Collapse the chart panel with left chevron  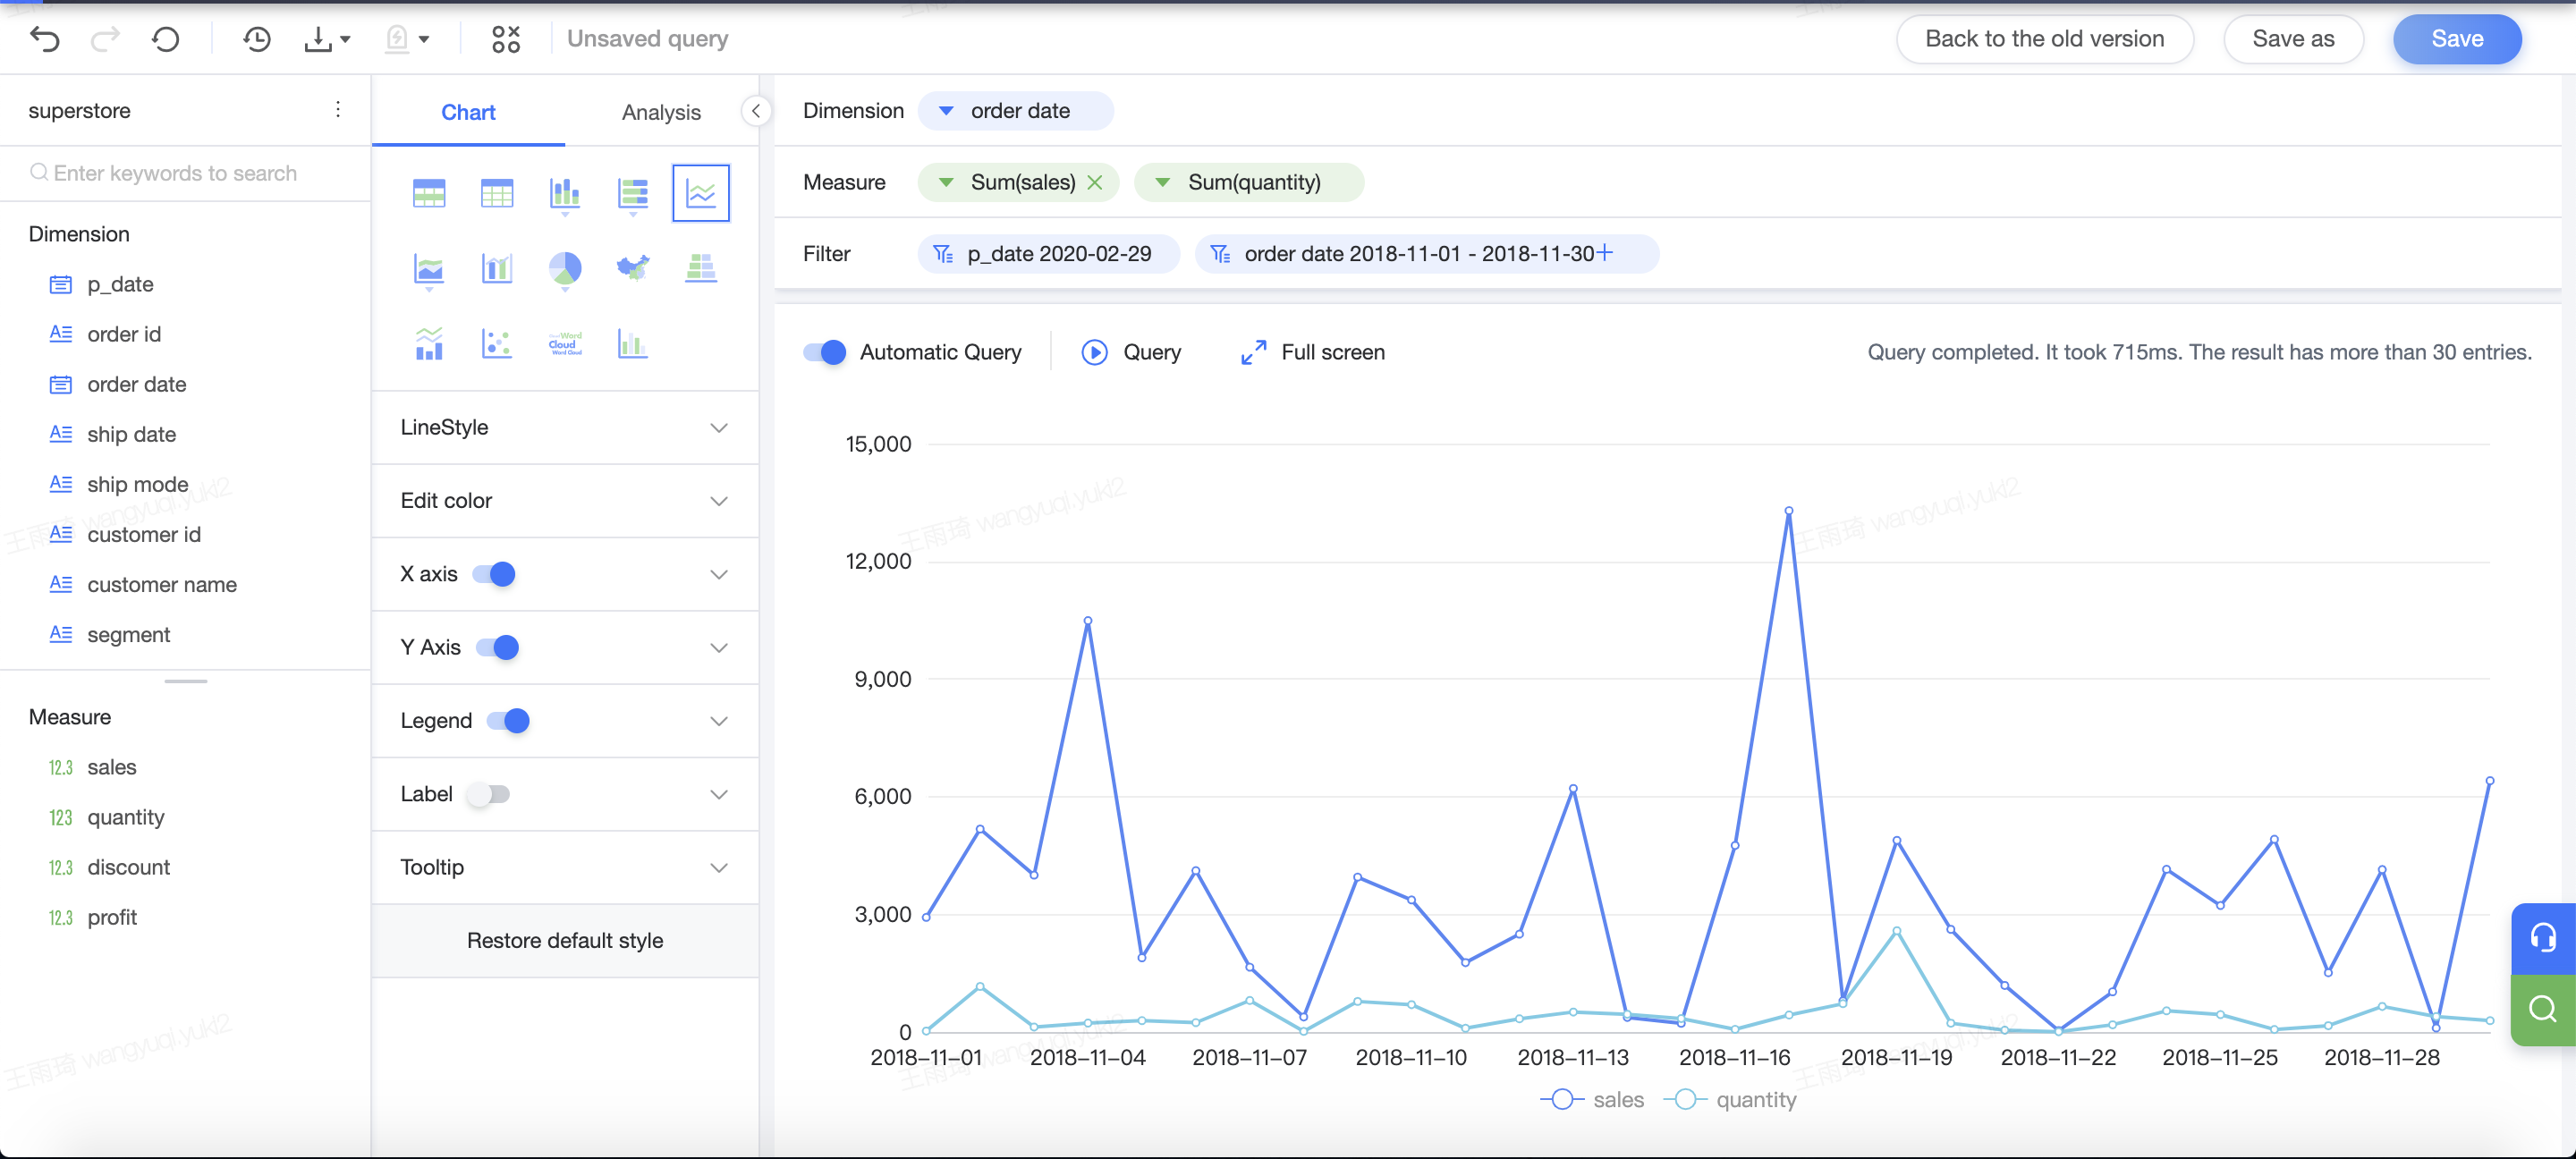point(756,111)
